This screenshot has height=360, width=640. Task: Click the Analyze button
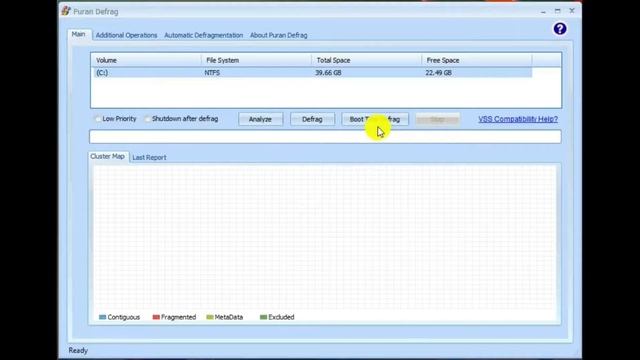[260, 119]
